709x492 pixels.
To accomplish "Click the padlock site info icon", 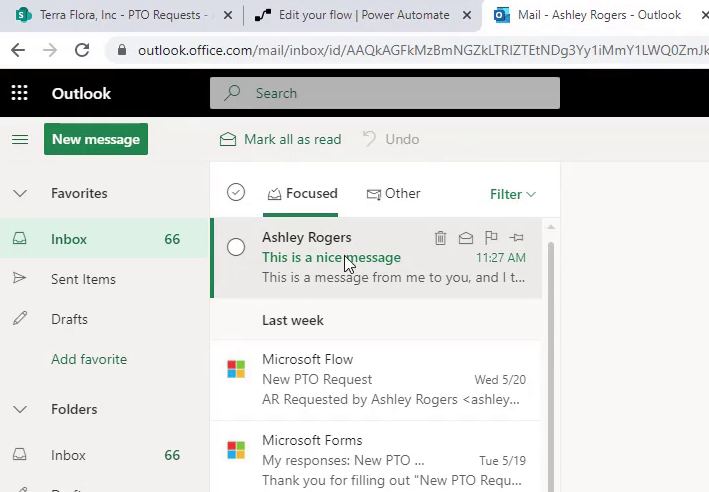I will pos(122,50).
